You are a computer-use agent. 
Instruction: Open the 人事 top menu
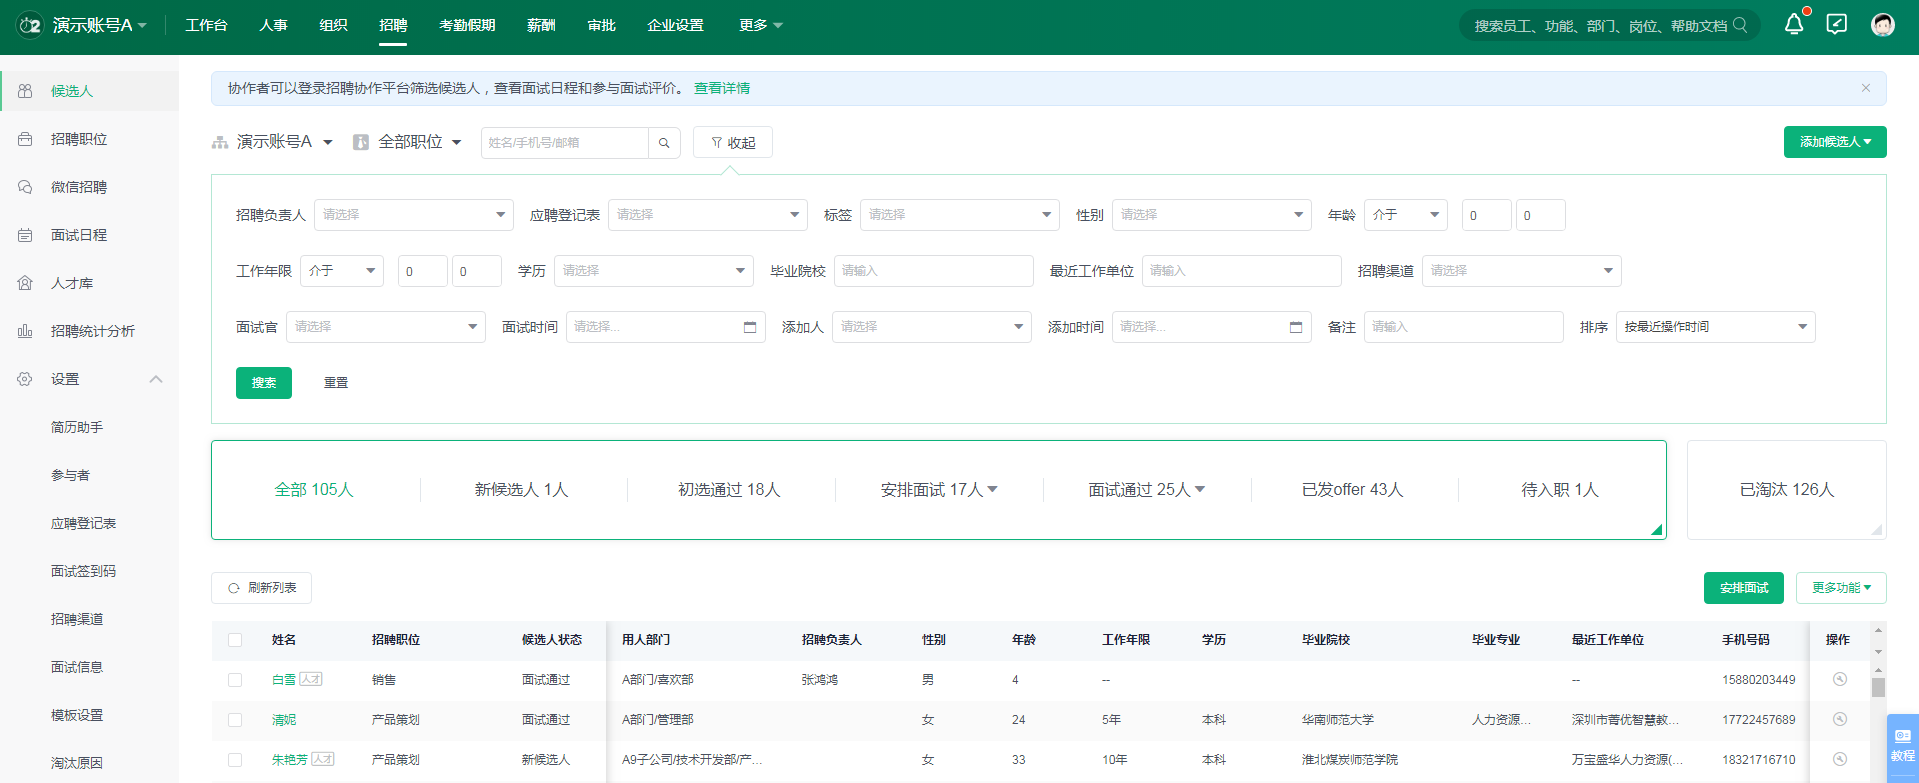tap(273, 25)
